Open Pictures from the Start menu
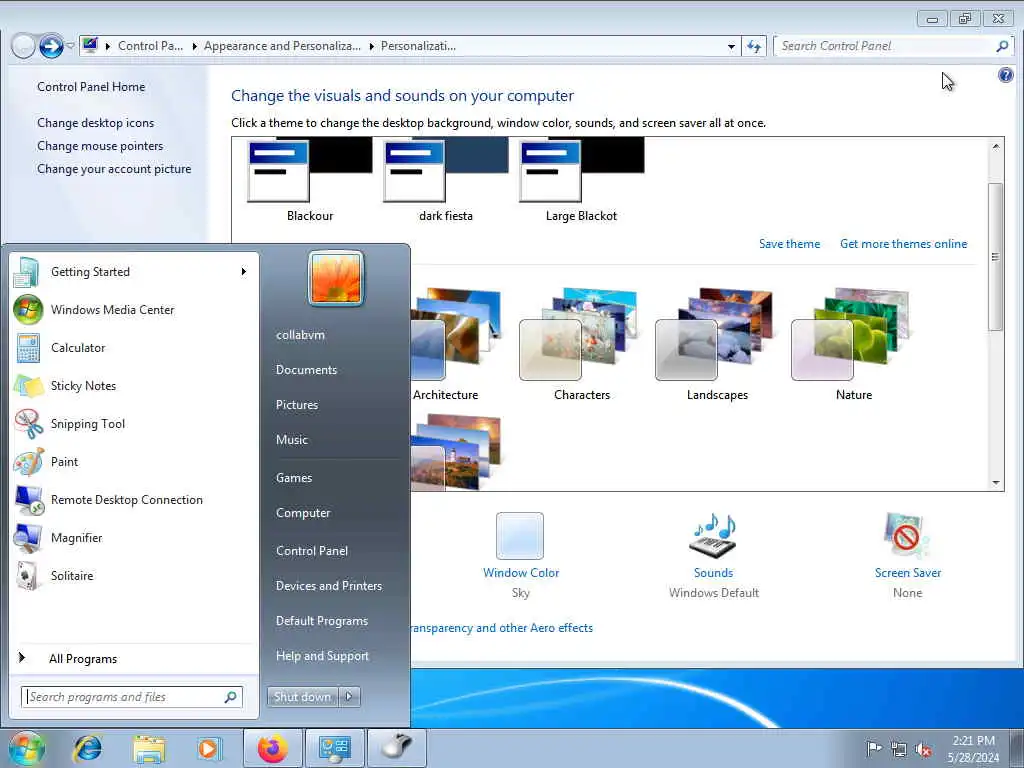Screen dimensions: 1024x768 point(296,405)
